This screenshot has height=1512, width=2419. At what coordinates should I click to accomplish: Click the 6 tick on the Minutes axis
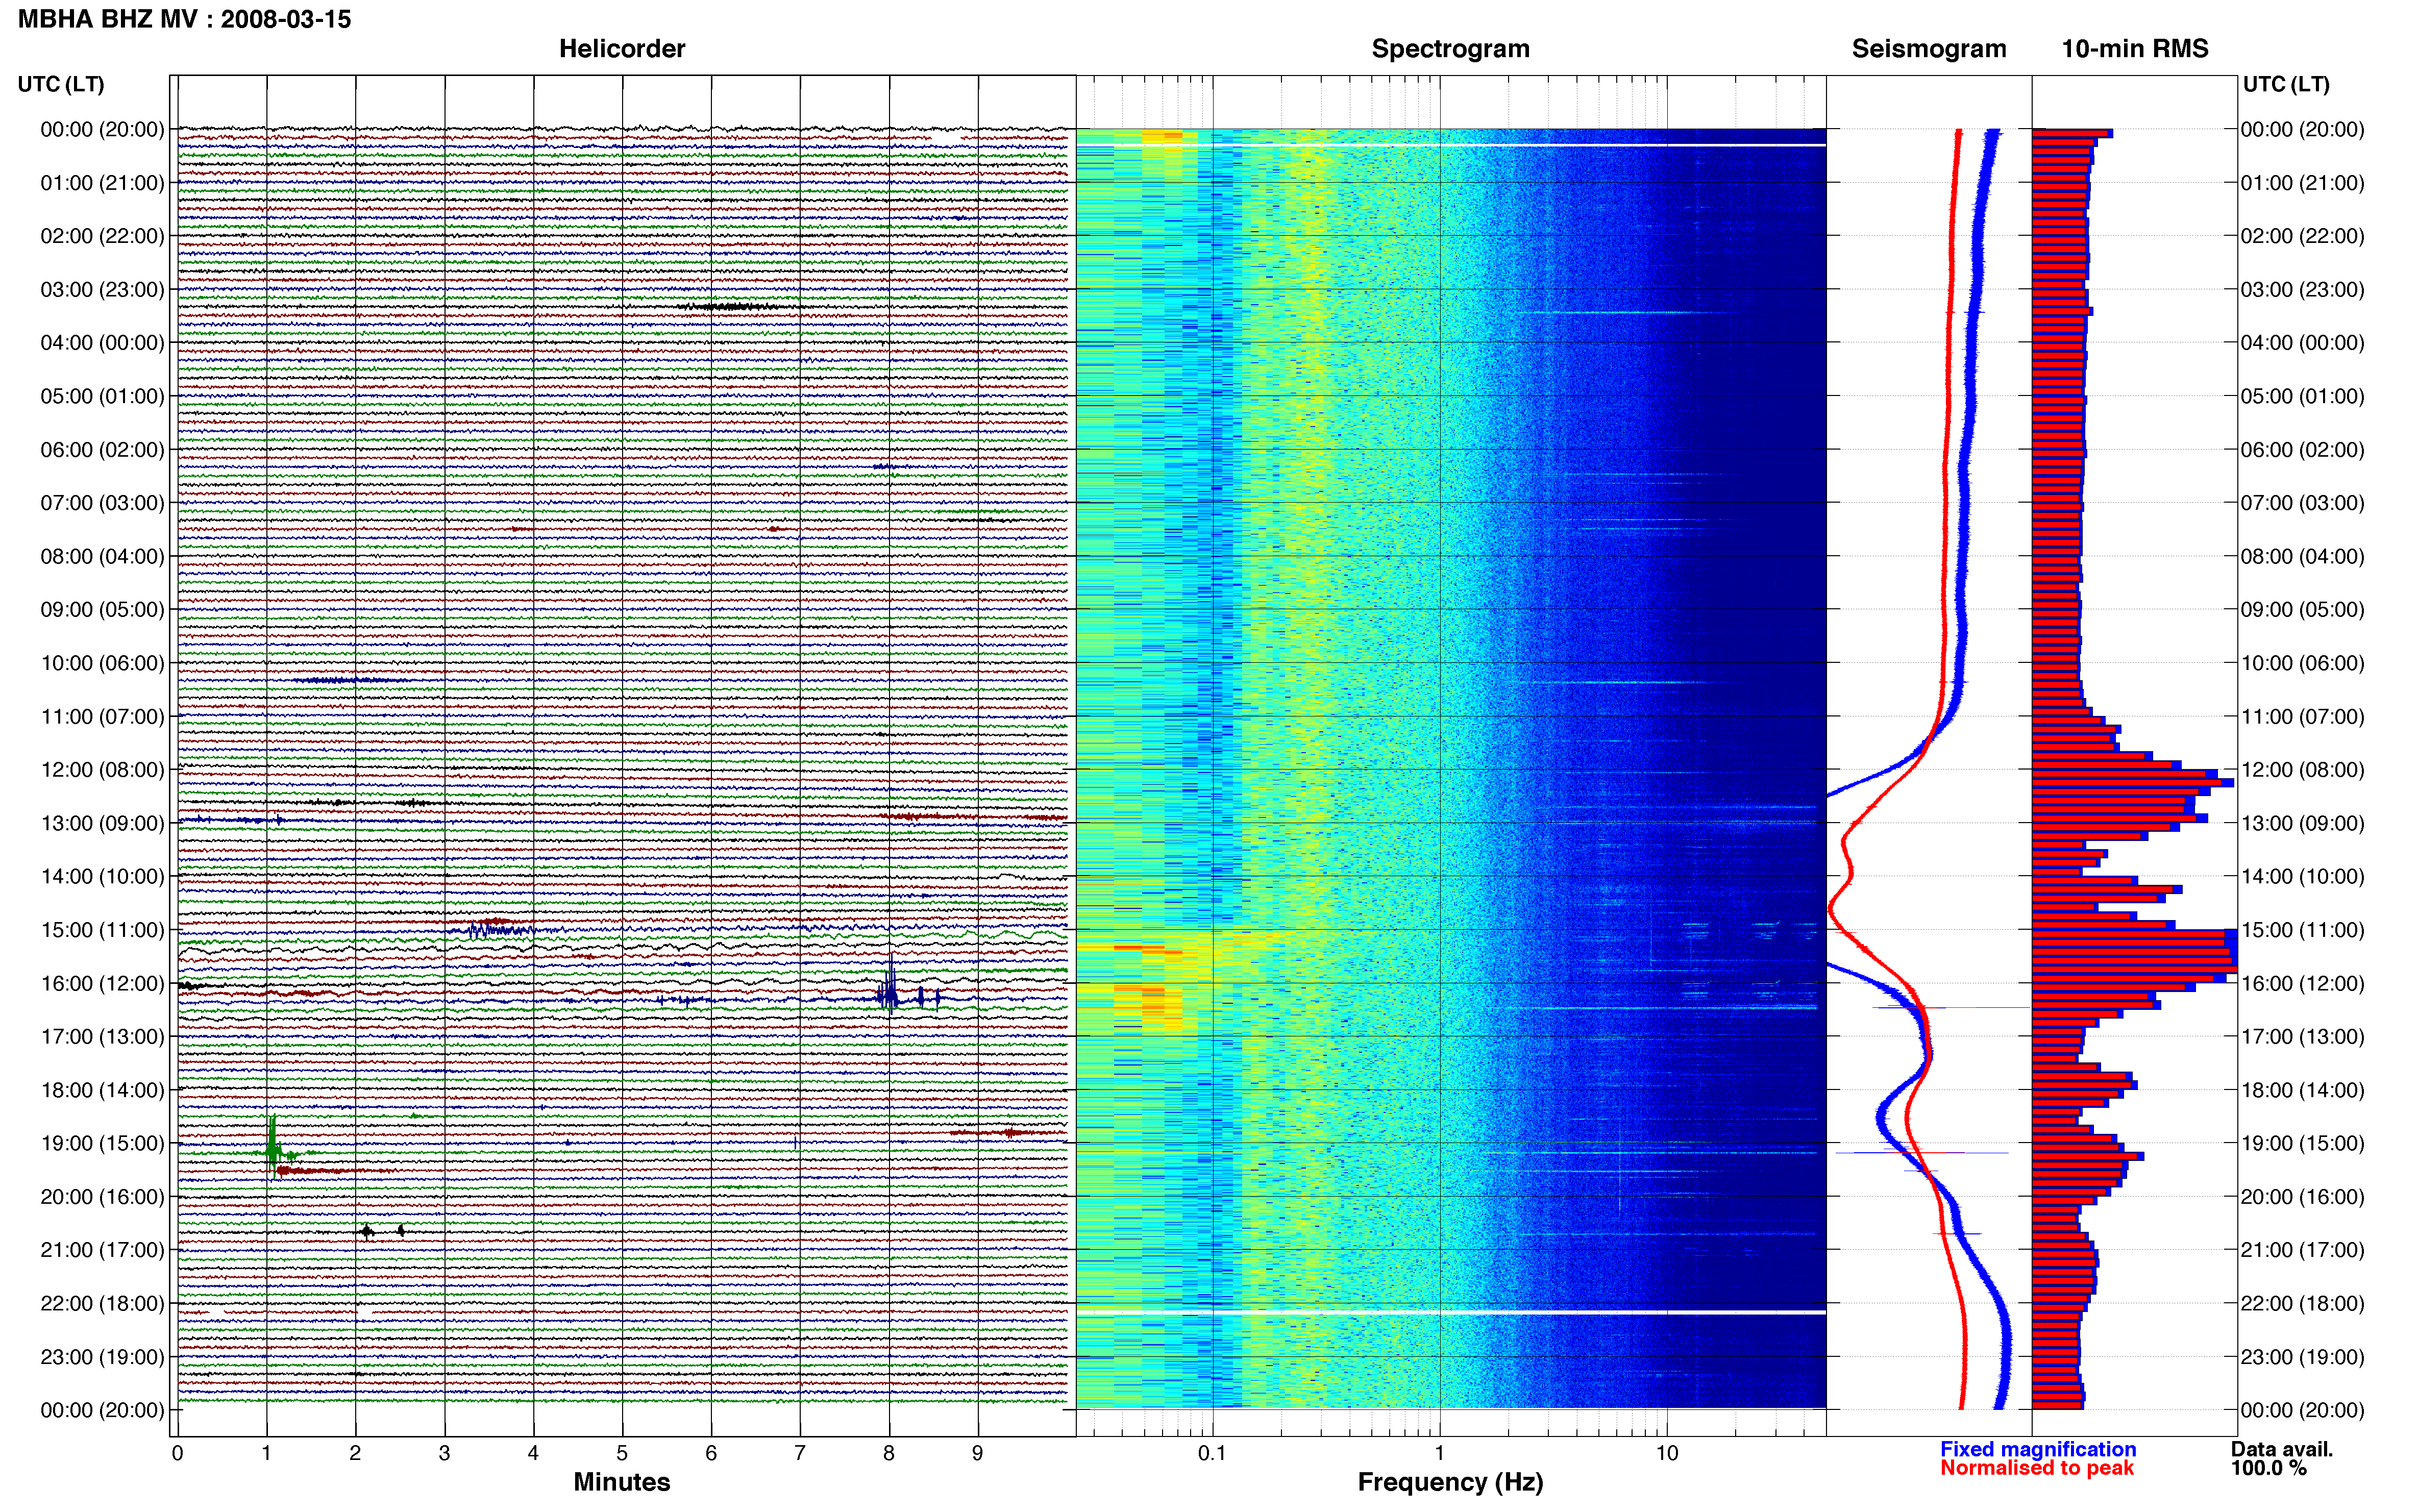(711, 1453)
